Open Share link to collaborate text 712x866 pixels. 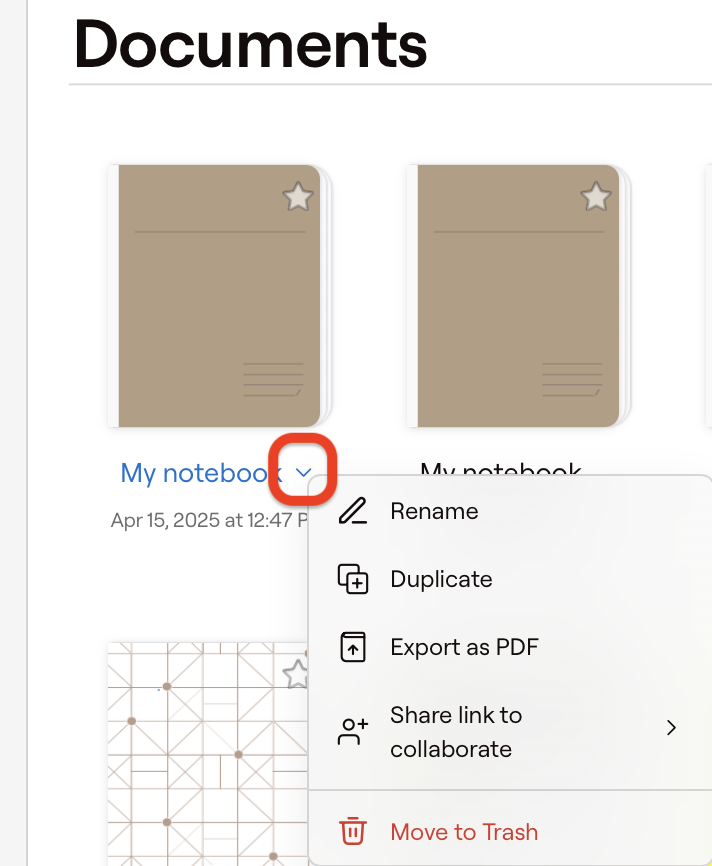click(456, 732)
